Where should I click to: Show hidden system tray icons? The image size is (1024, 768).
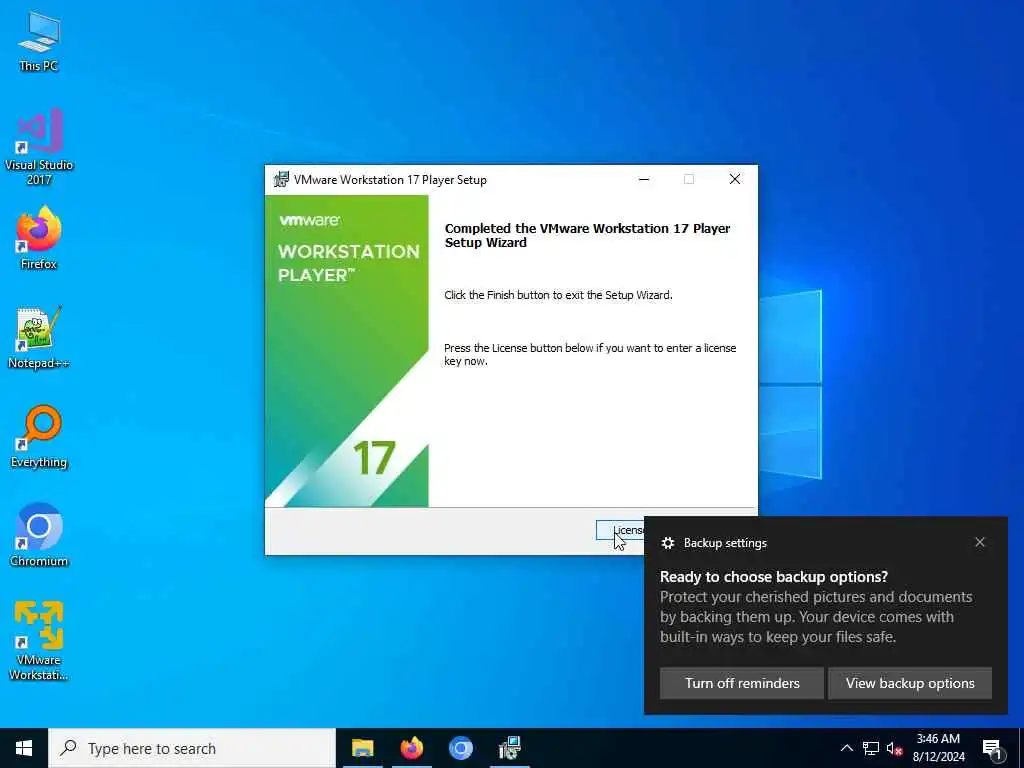click(846, 748)
